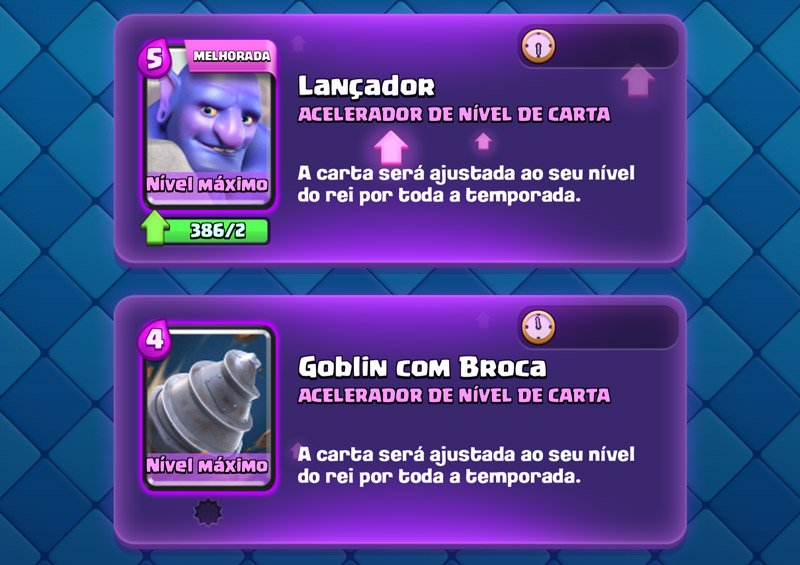The height and width of the screenshot is (565, 800).
Task: Click the elixir cost 5 badge
Action: tap(154, 58)
